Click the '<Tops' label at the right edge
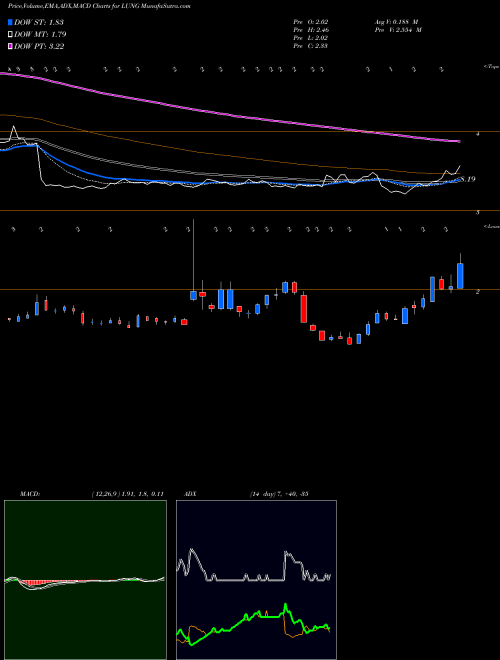 (491, 67)
